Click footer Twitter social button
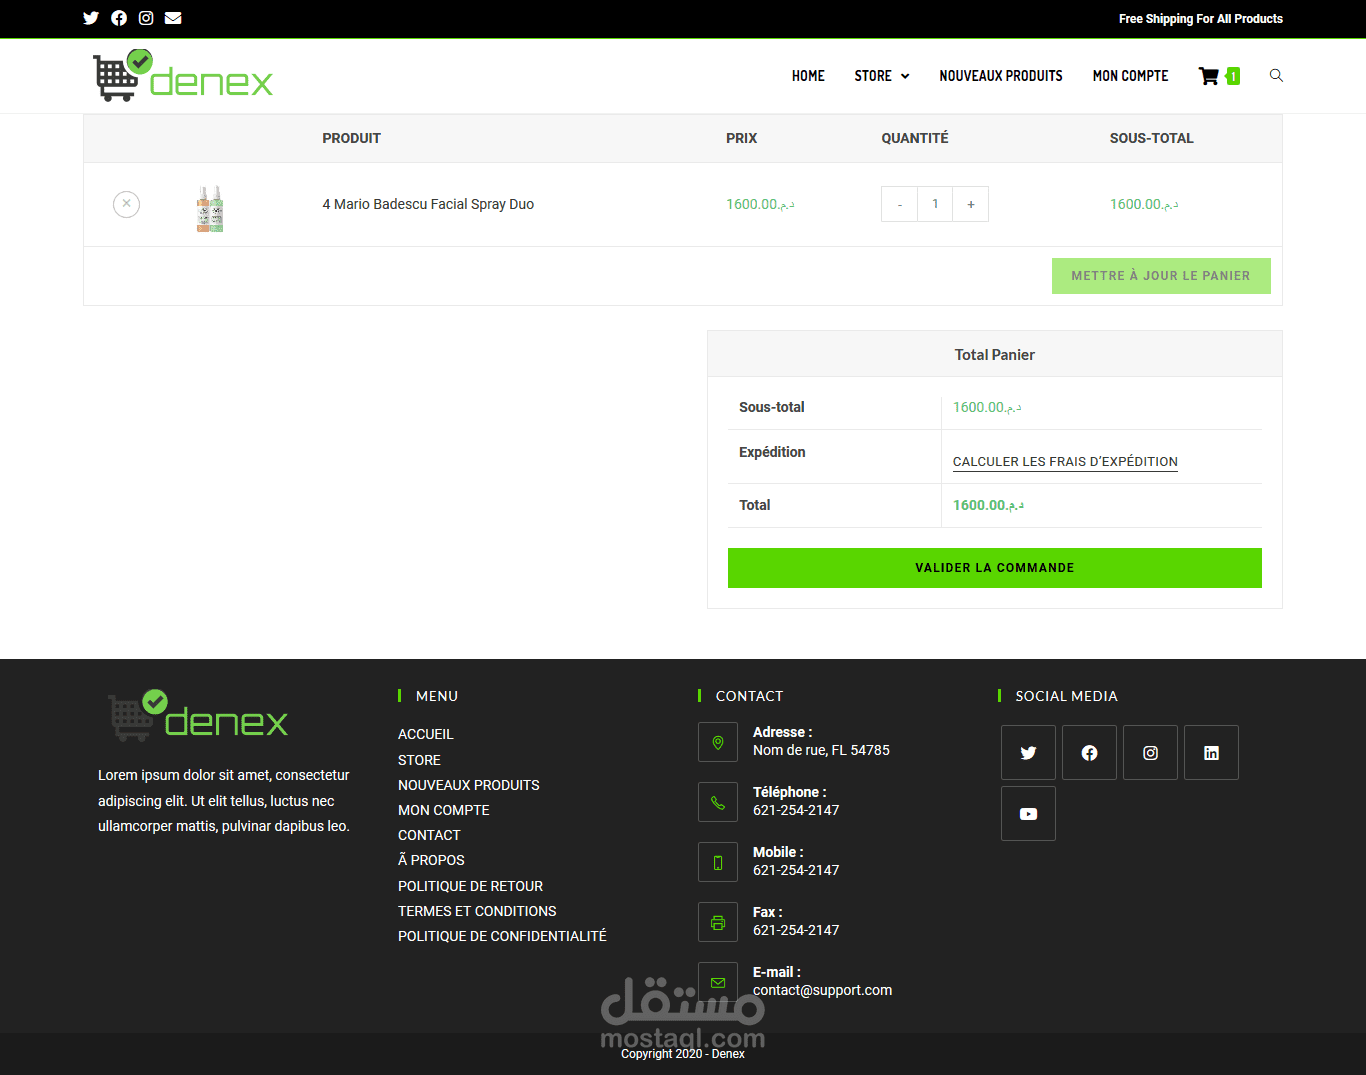This screenshot has height=1075, width=1366. click(x=1028, y=753)
